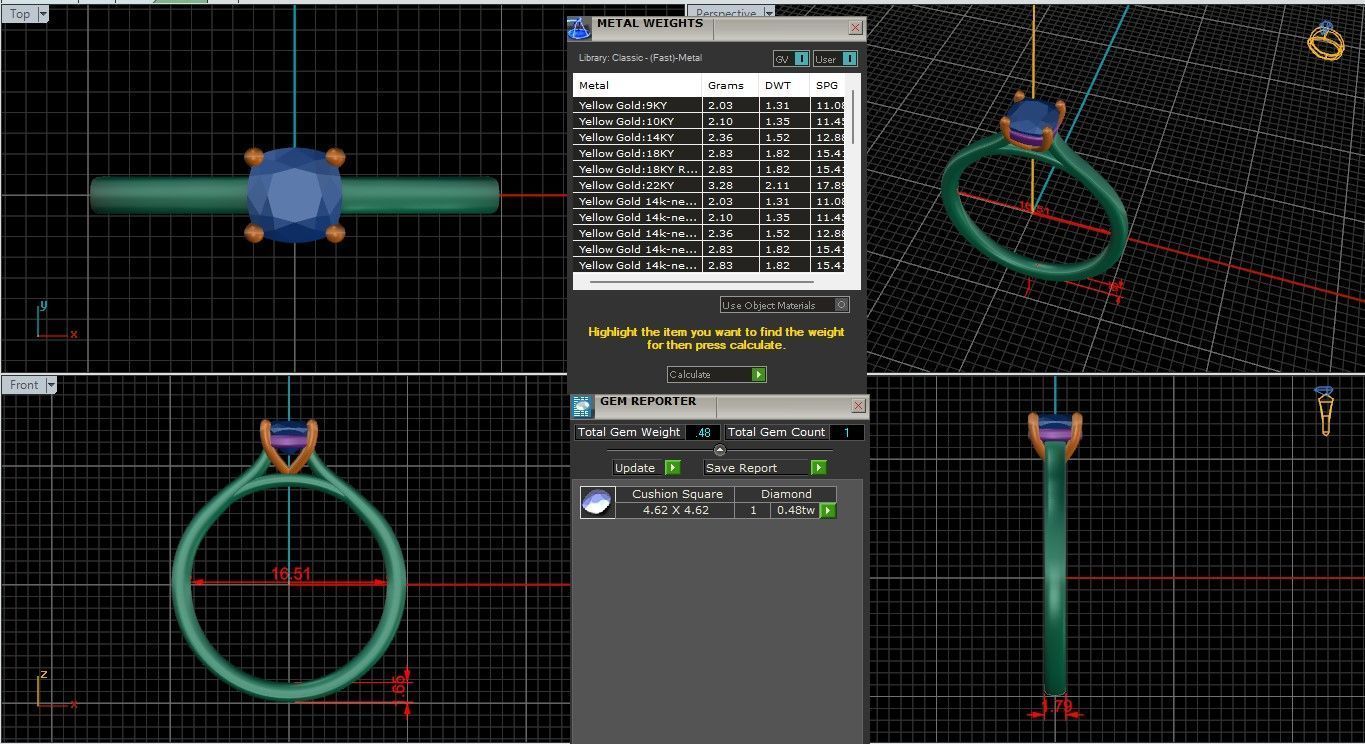Click green arrow beside Save Report
Viewport: 1365px width, 744px height.
(819, 467)
